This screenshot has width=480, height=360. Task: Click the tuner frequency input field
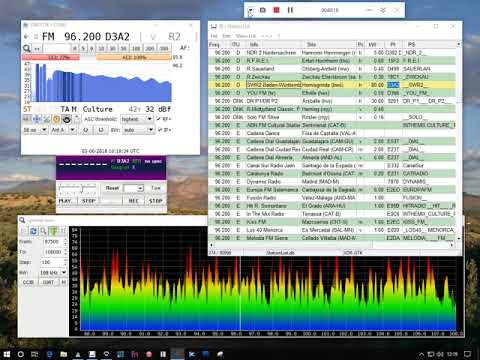(x=57, y=49)
